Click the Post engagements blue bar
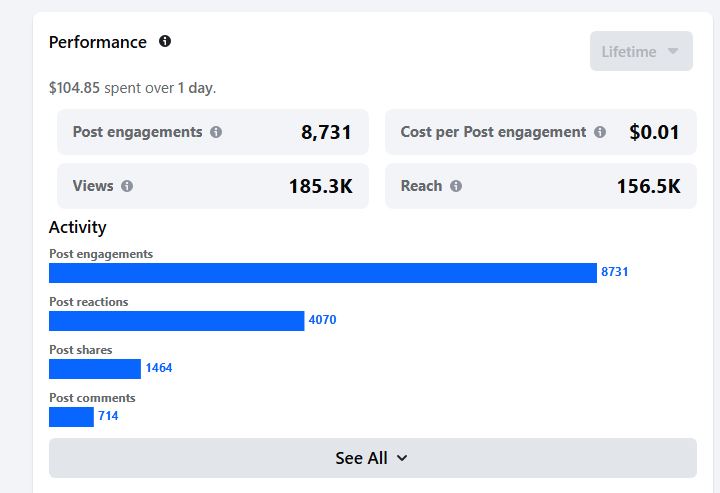 (323, 273)
